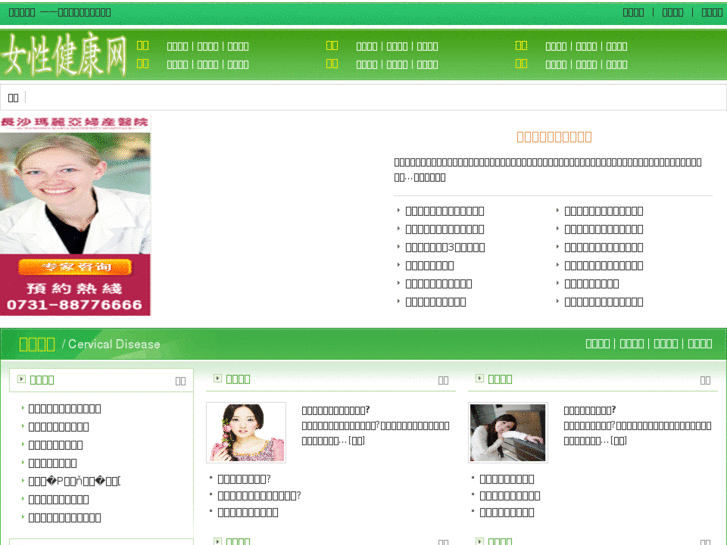Viewport: 727px width, 545px height.
Task: Open the garbled left-list item containing letter P
Action: tap(74, 481)
